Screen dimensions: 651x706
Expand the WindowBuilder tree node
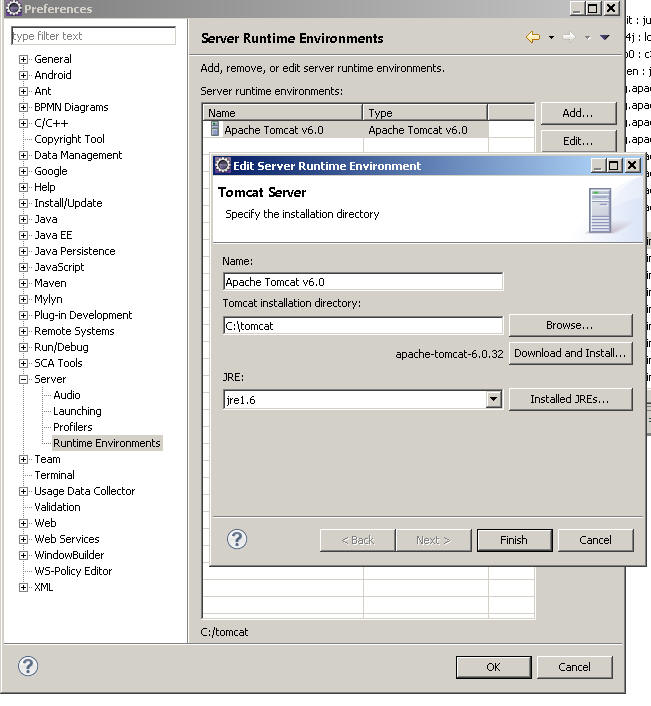[x=23, y=555]
